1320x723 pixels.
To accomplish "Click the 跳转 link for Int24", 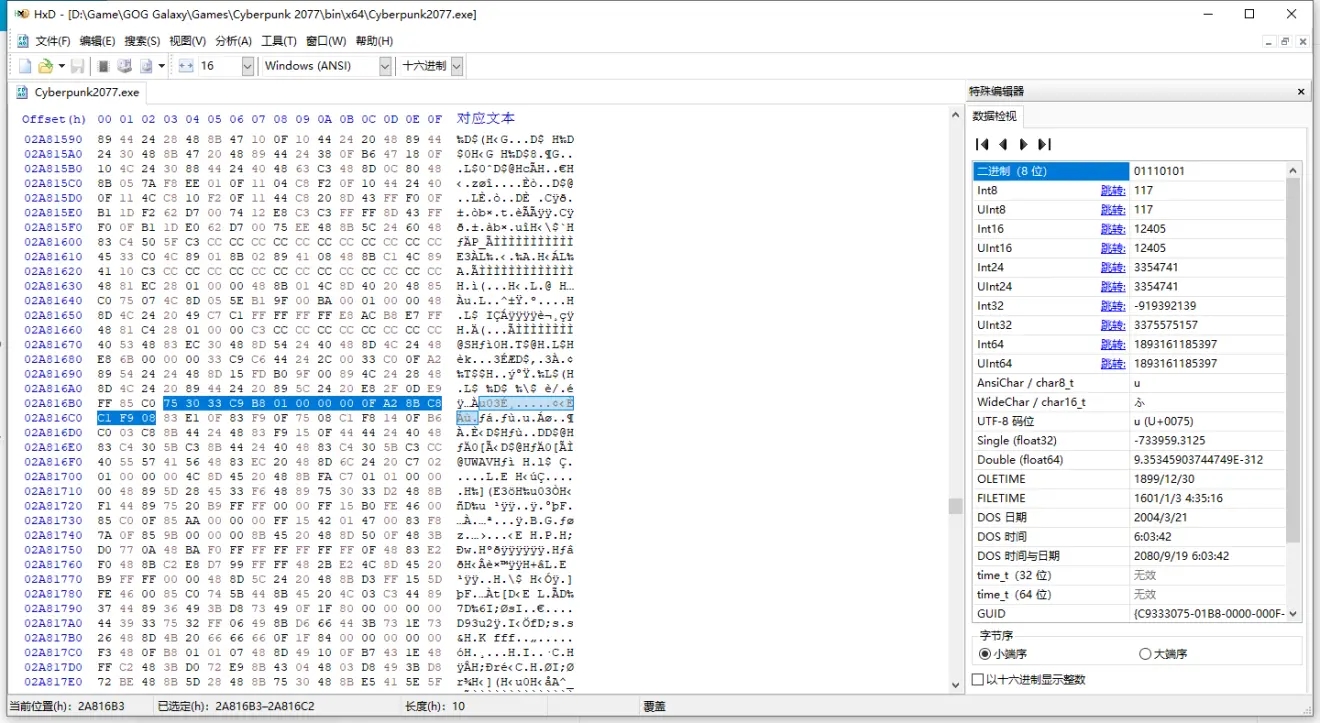I will click(1113, 267).
